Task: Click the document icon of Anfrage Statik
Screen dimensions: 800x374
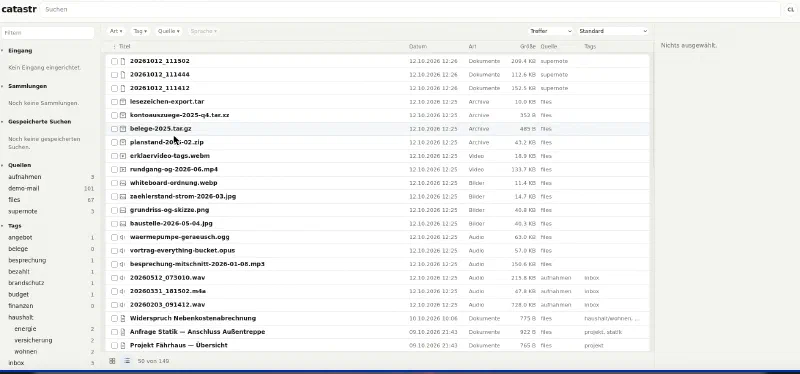Action: (122, 332)
